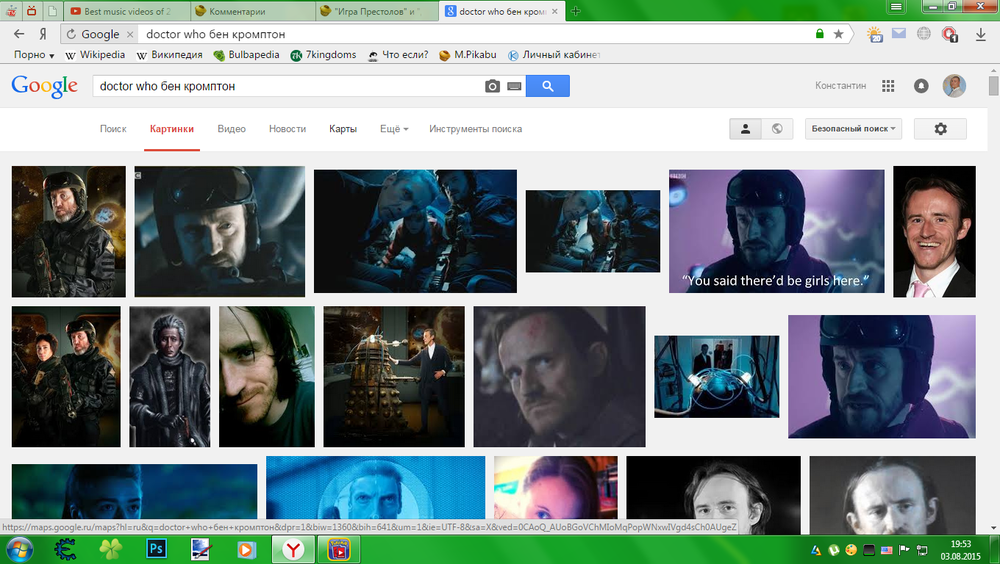The height and width of the screenshot is (564, 1000).
Task: Launch Photoshop from the taskbar
Action: (x=156, y=548)
